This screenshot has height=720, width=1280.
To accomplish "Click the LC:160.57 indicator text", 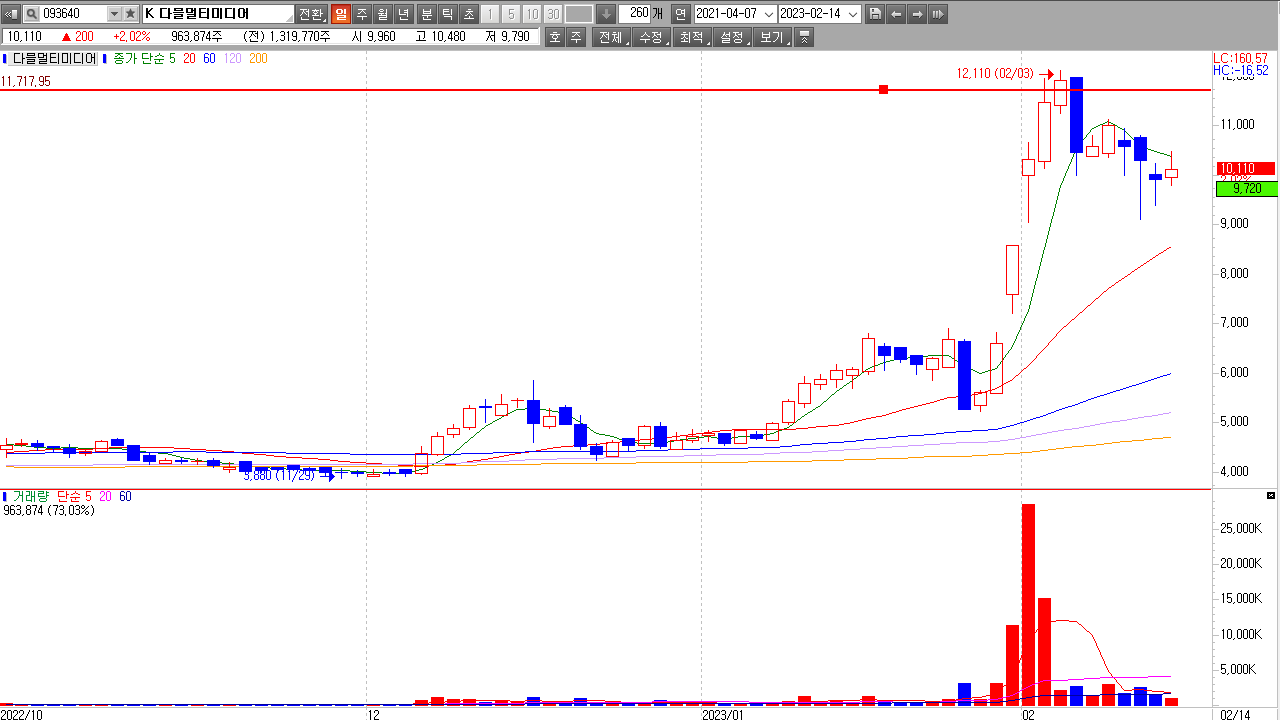I will 1240,58.
